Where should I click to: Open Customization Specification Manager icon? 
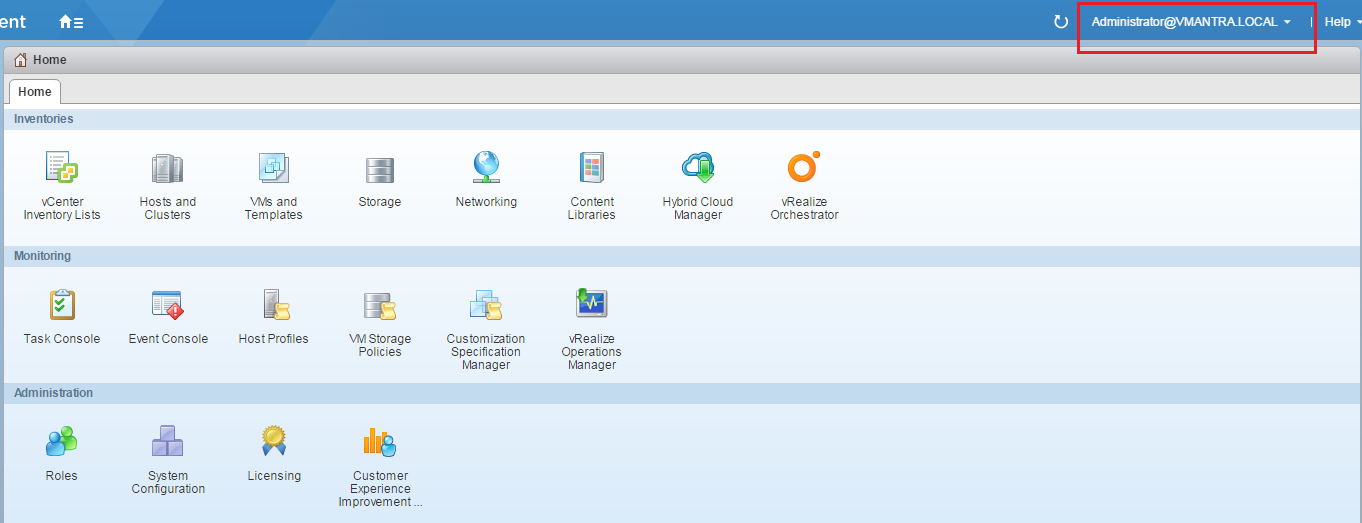486,304
